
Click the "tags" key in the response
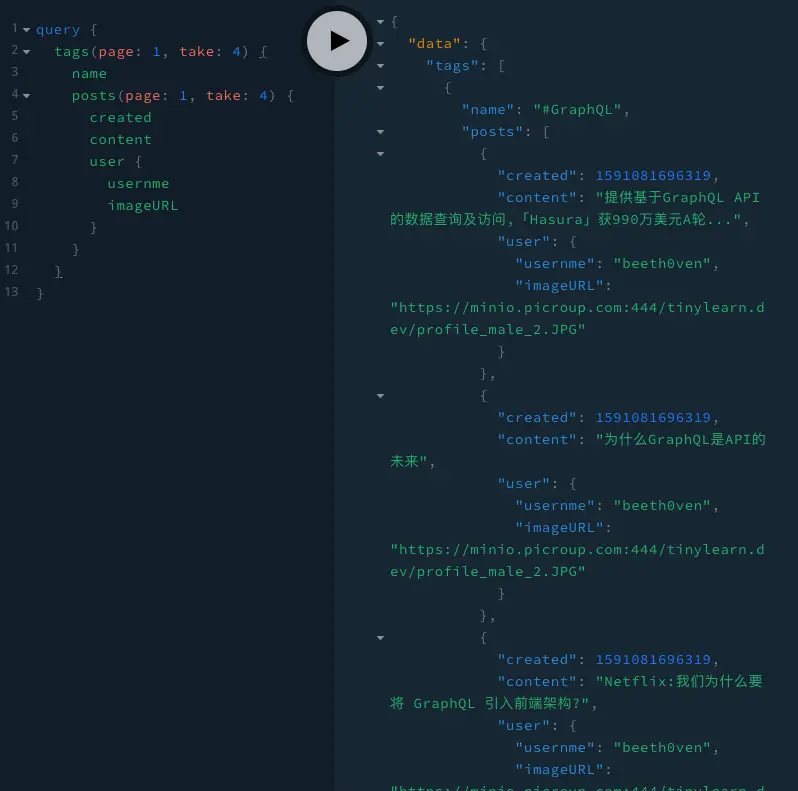[452, 66]
